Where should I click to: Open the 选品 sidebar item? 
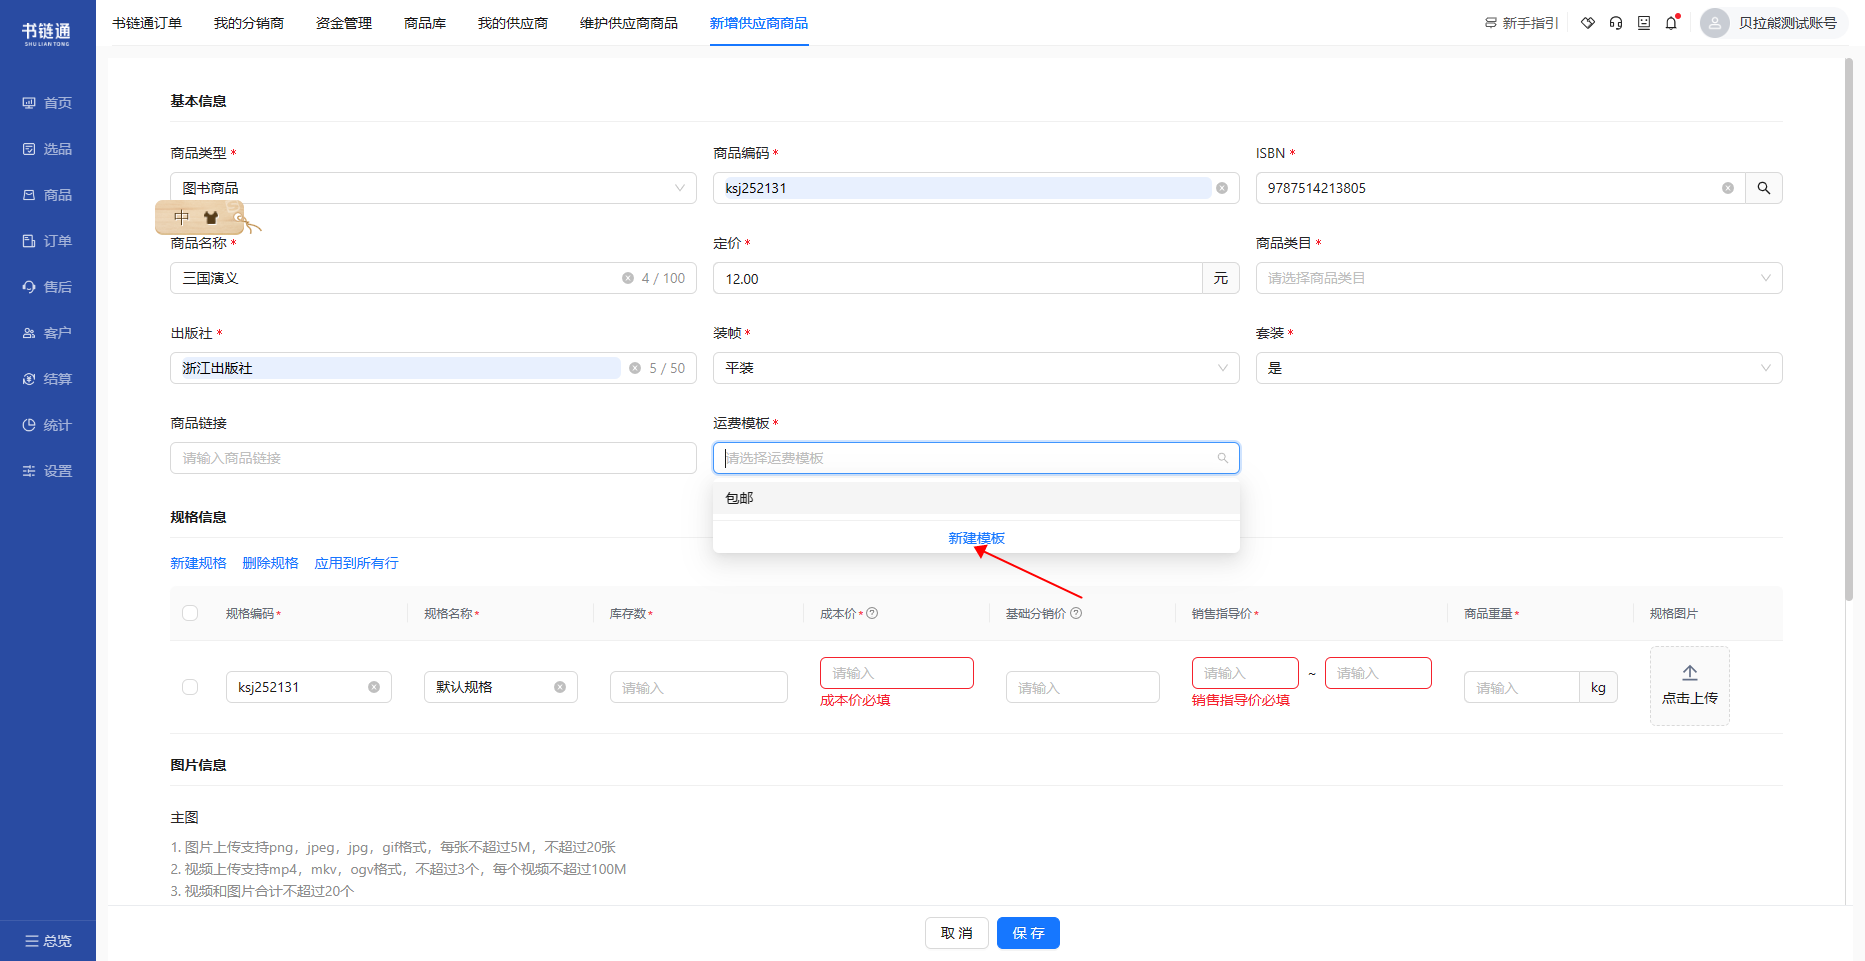47,149
